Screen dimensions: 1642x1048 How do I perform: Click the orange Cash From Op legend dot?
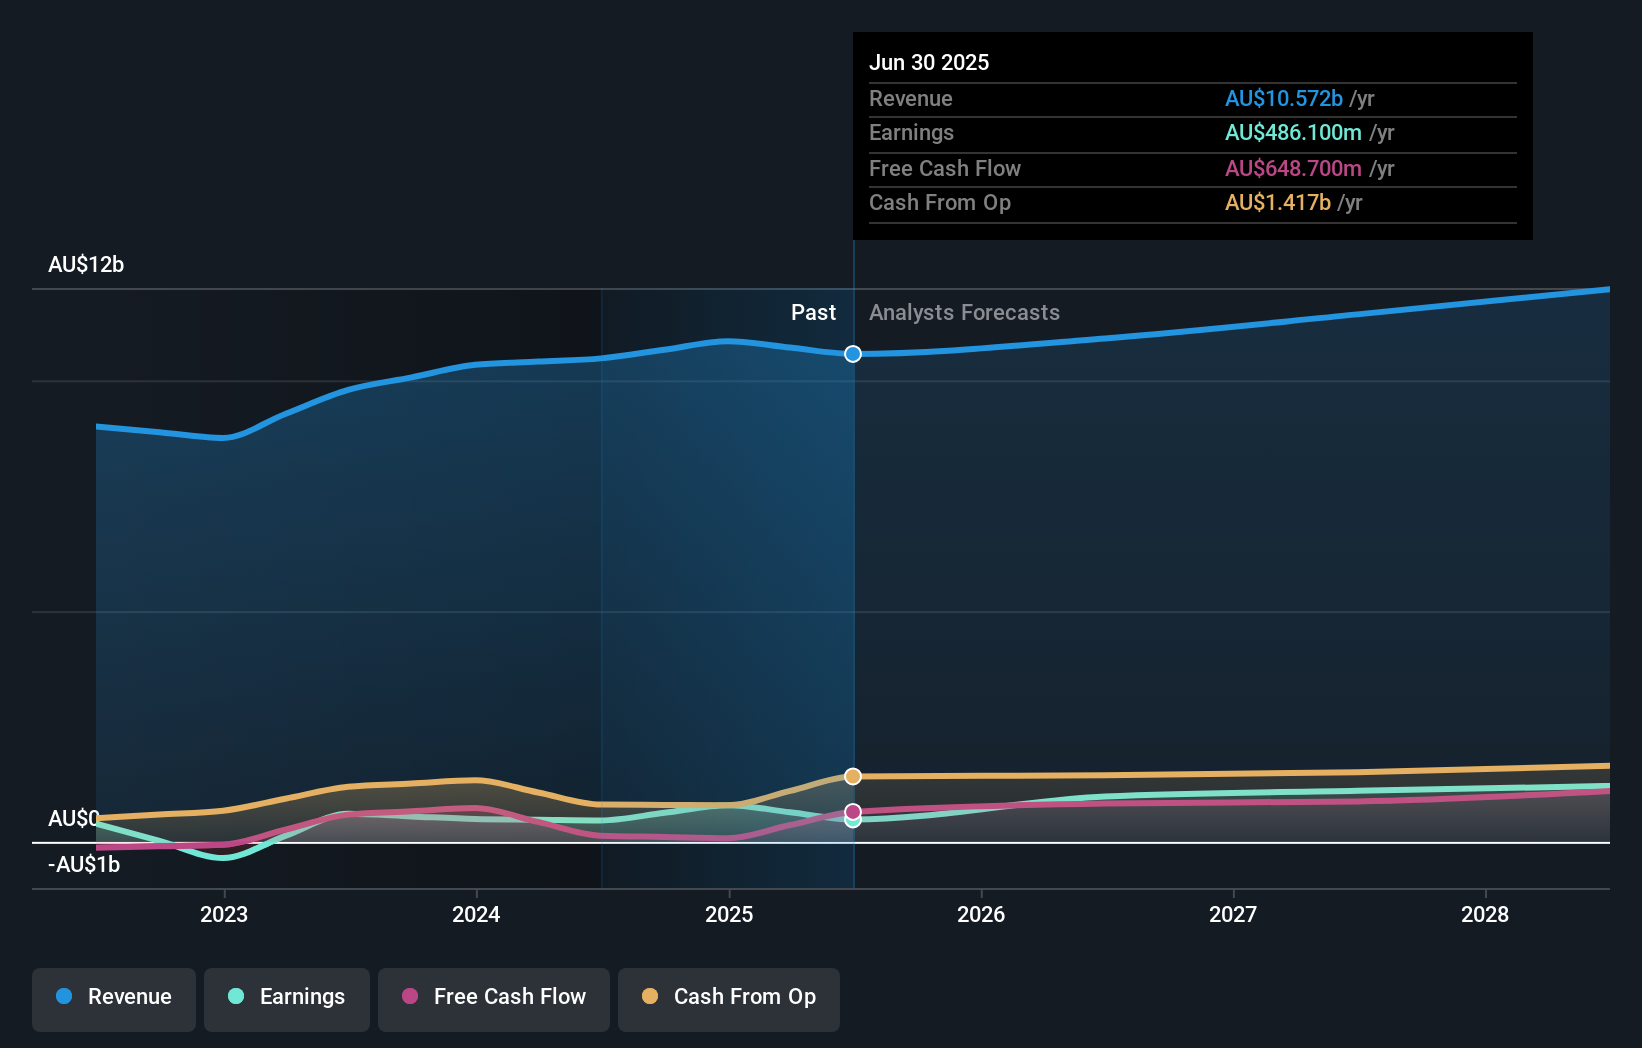tap(651, 997)
